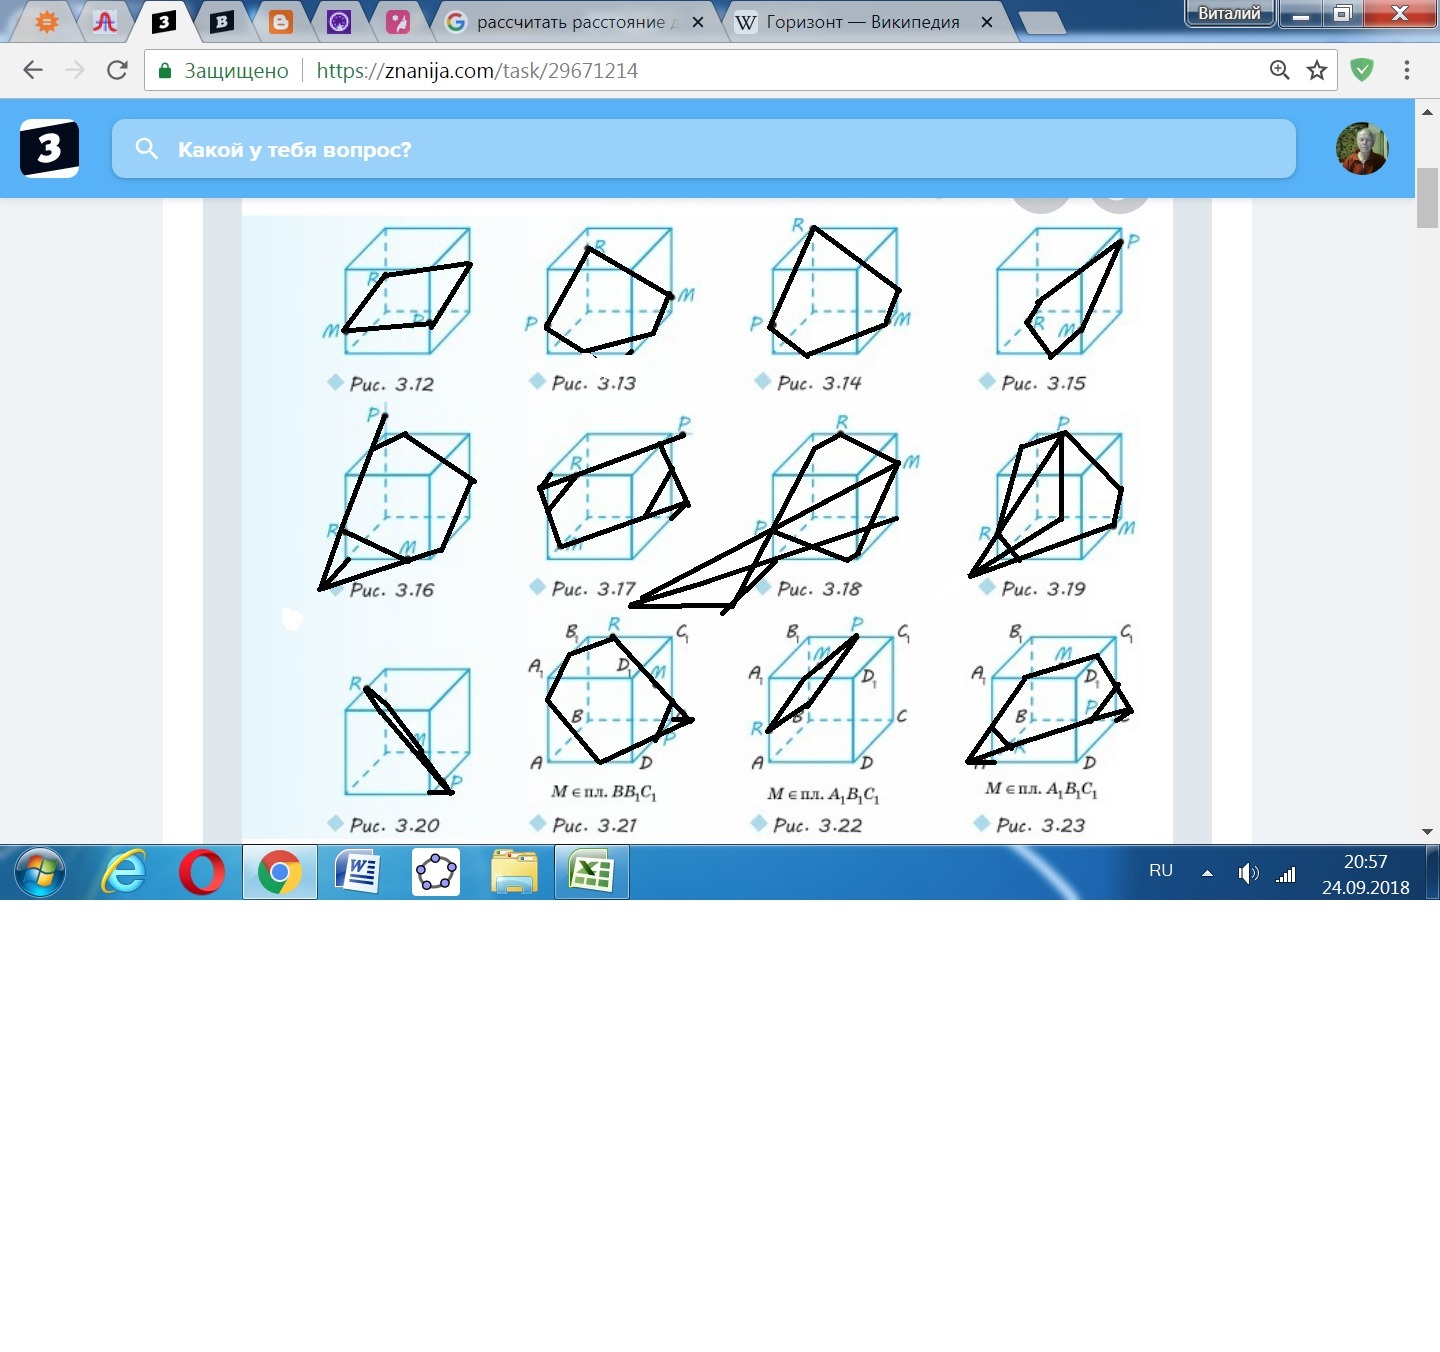
Task: Click the caption 'Рис. 3.21'
Action: click(594, 825)
